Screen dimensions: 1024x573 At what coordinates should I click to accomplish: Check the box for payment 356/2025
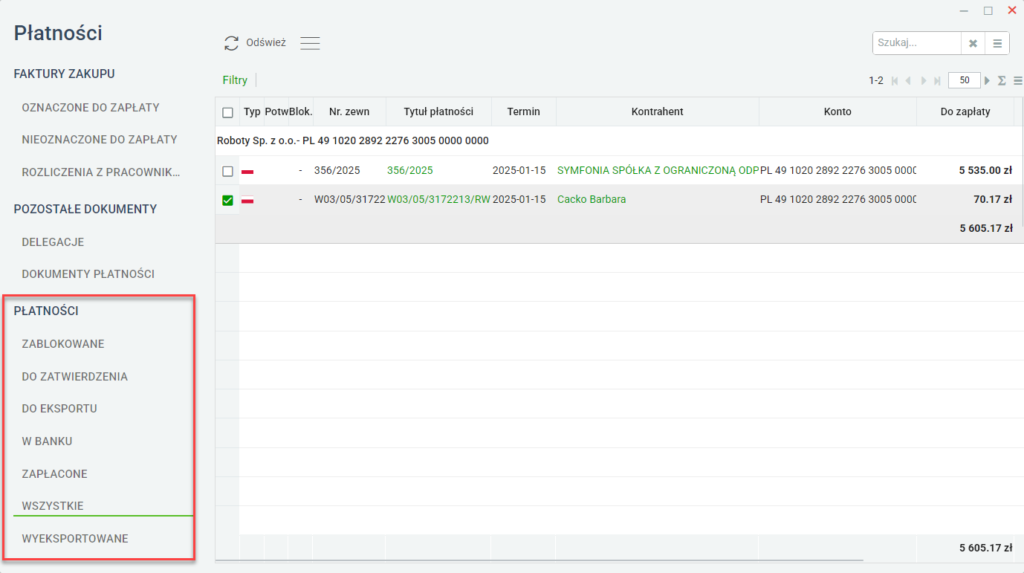pyautogui.click(x=227, y=171)
